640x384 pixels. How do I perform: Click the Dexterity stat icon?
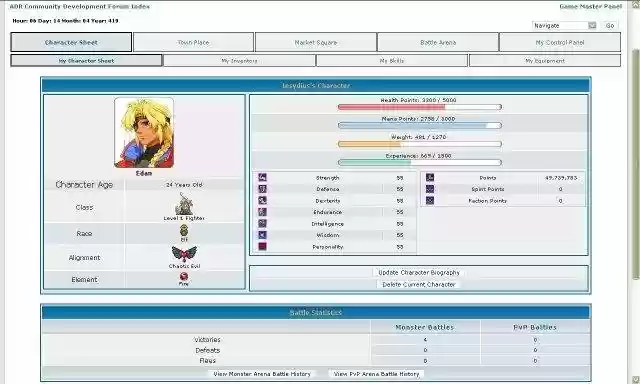pos(262,200)
